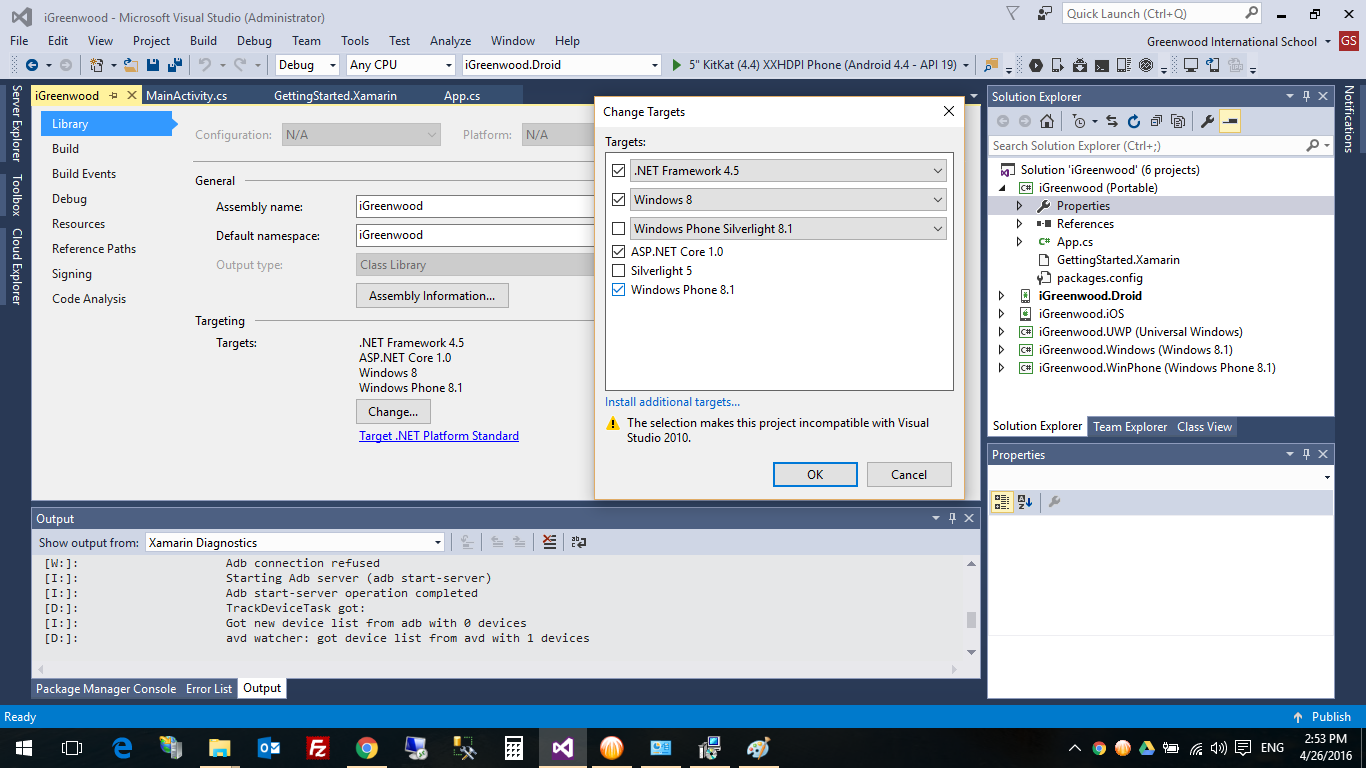Click the Install additional targets link
1366x768 pixels.
click(671, 401)
